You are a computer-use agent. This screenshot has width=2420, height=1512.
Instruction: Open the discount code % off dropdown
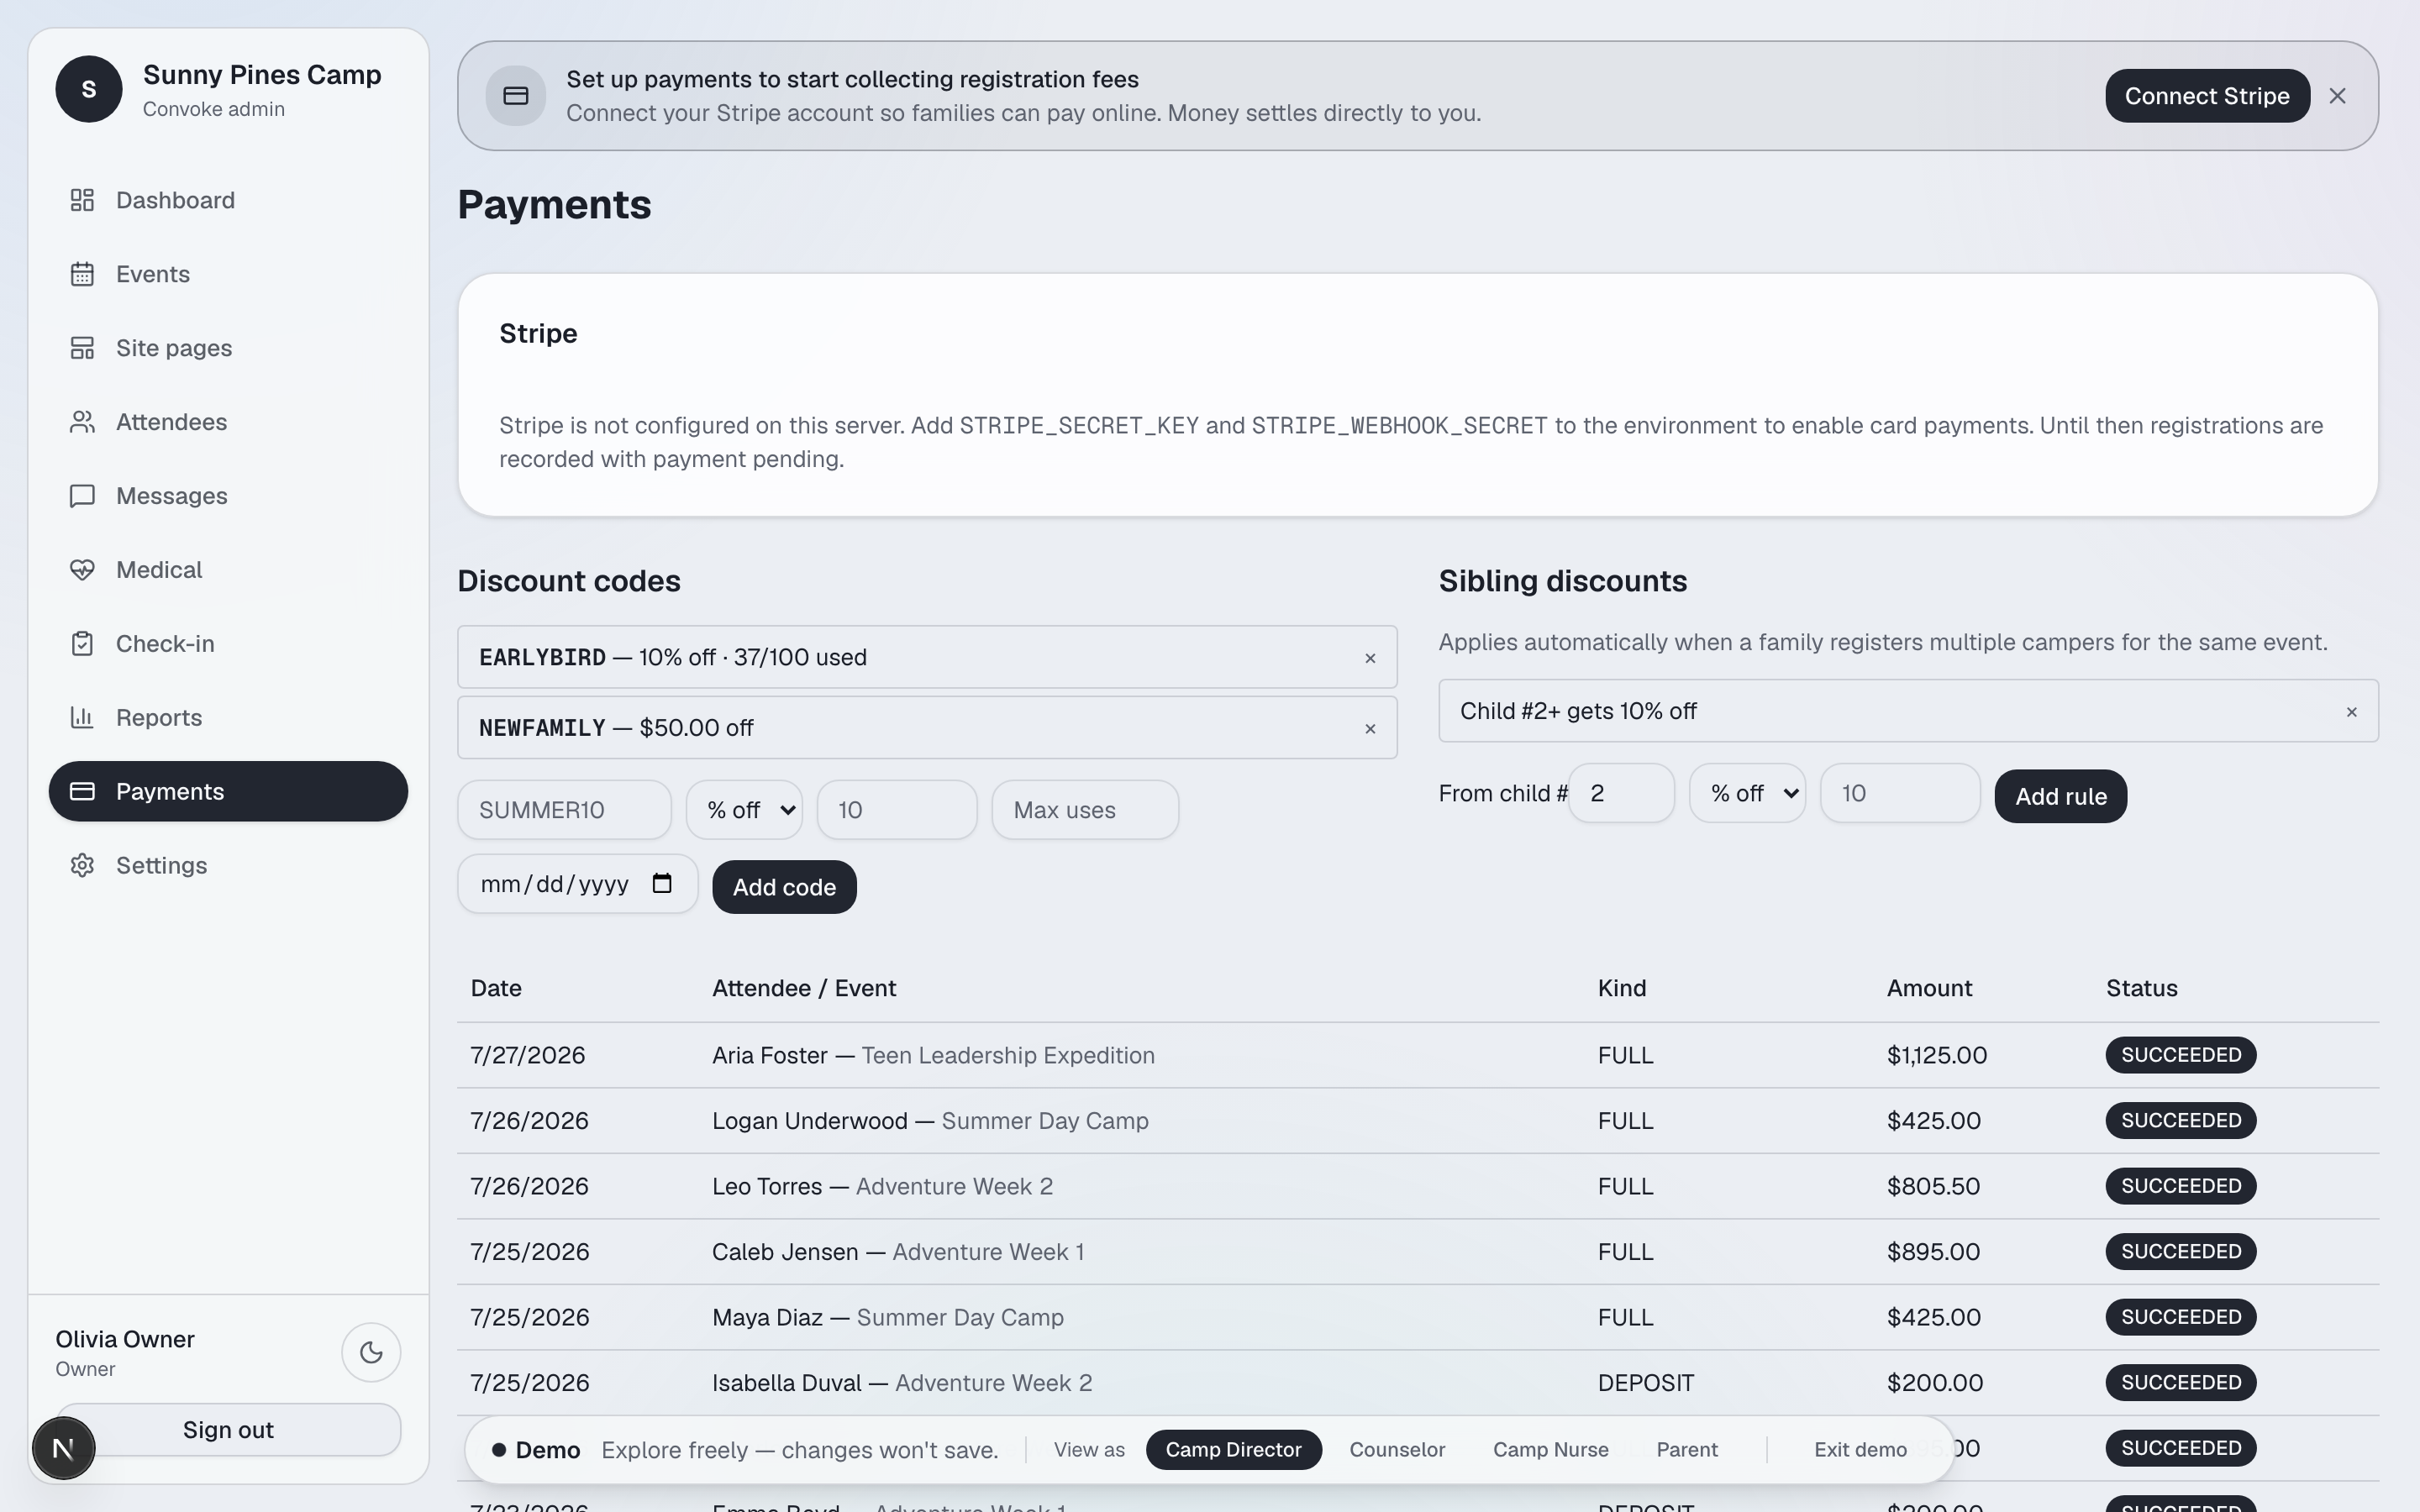pos(745,810)
